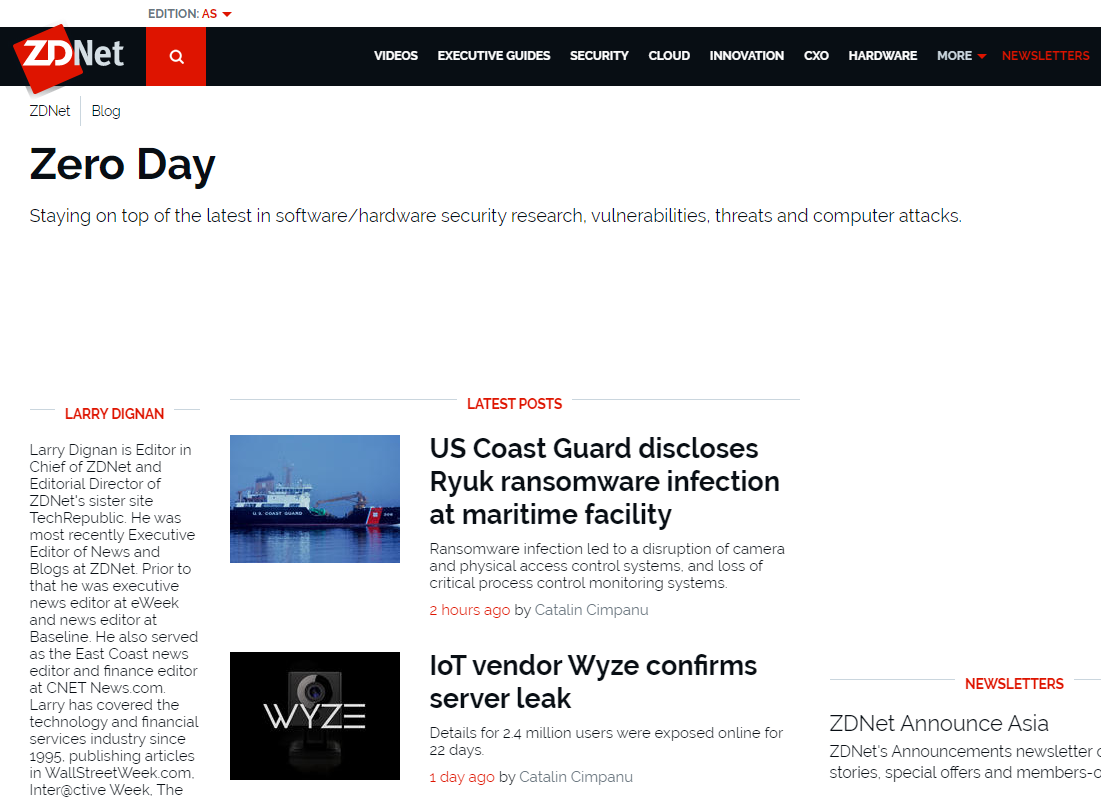
Task: Open the Wyze camera thumbnail
Action: [315, 716]
